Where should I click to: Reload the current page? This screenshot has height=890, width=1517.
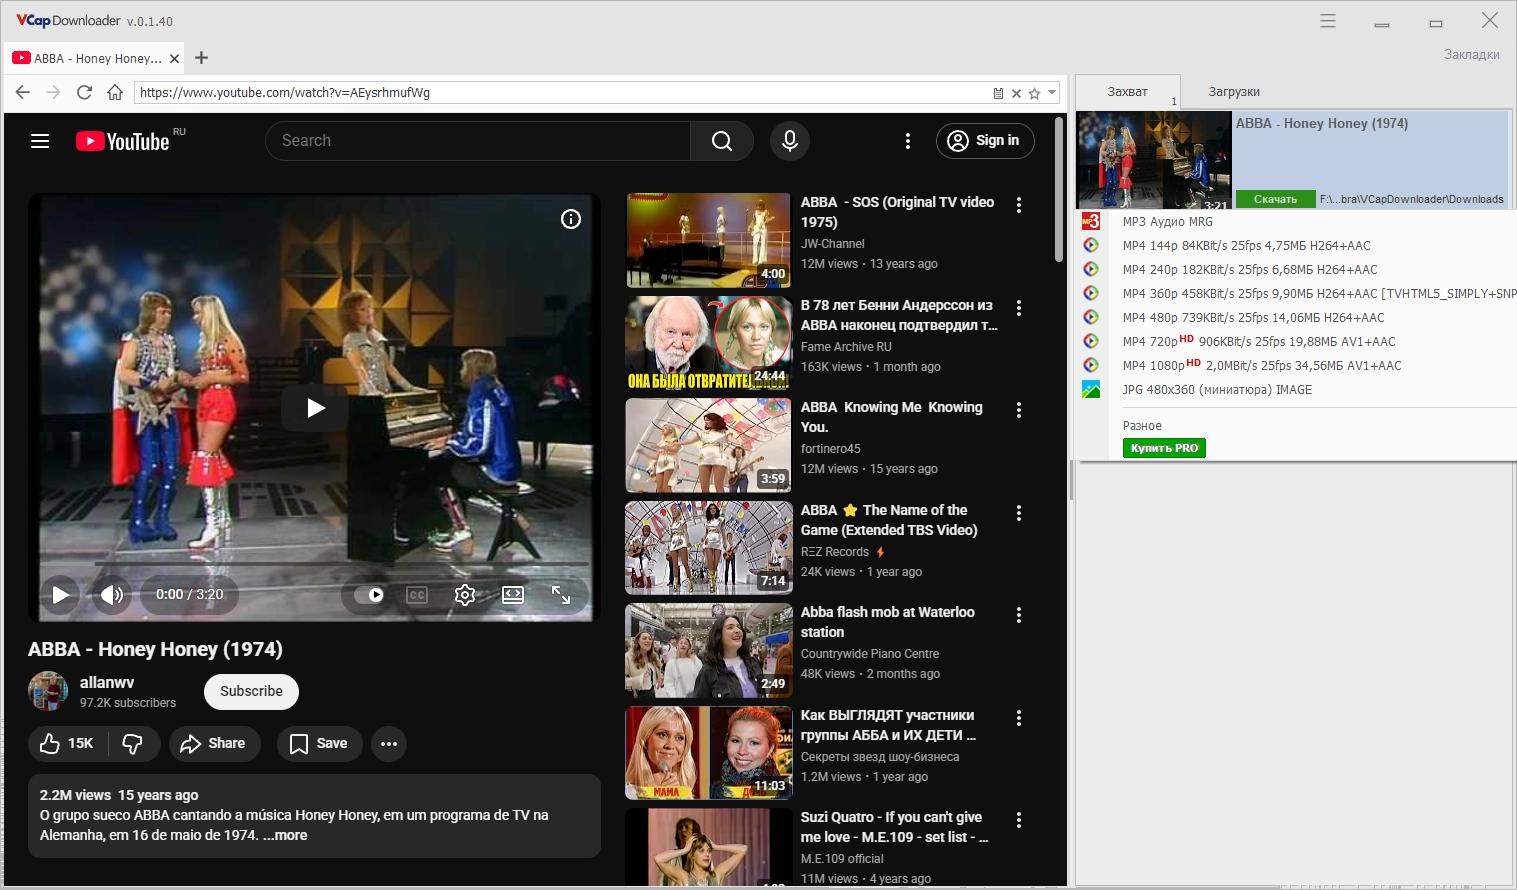[84, 92]
